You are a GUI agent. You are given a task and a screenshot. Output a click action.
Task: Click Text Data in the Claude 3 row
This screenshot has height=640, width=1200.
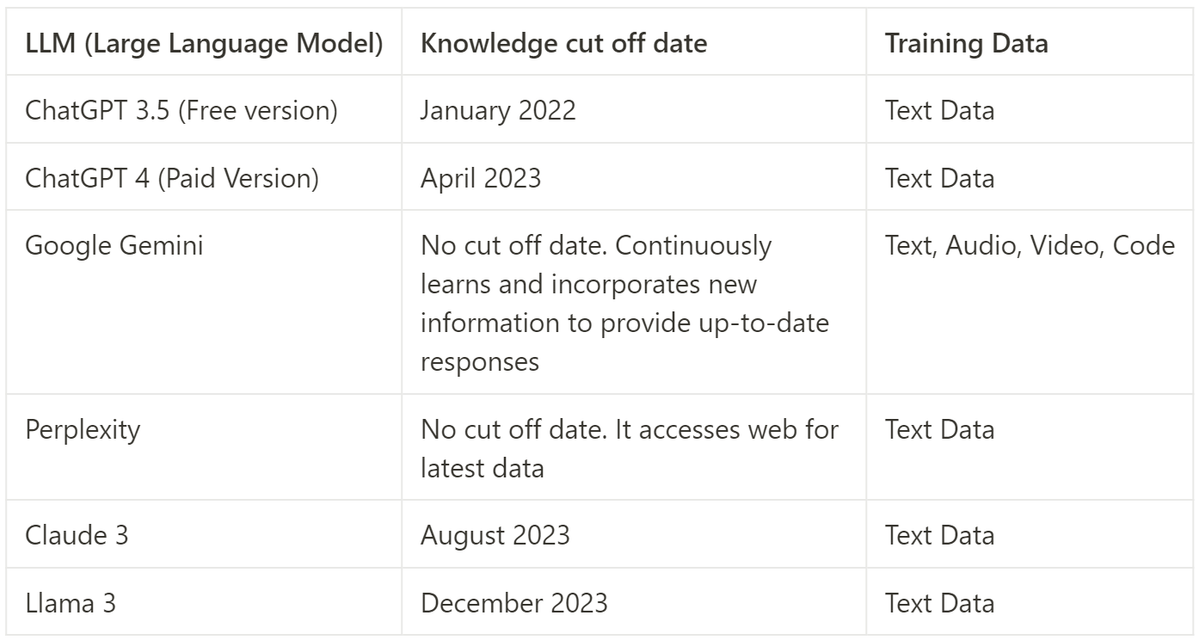[939, 535]
